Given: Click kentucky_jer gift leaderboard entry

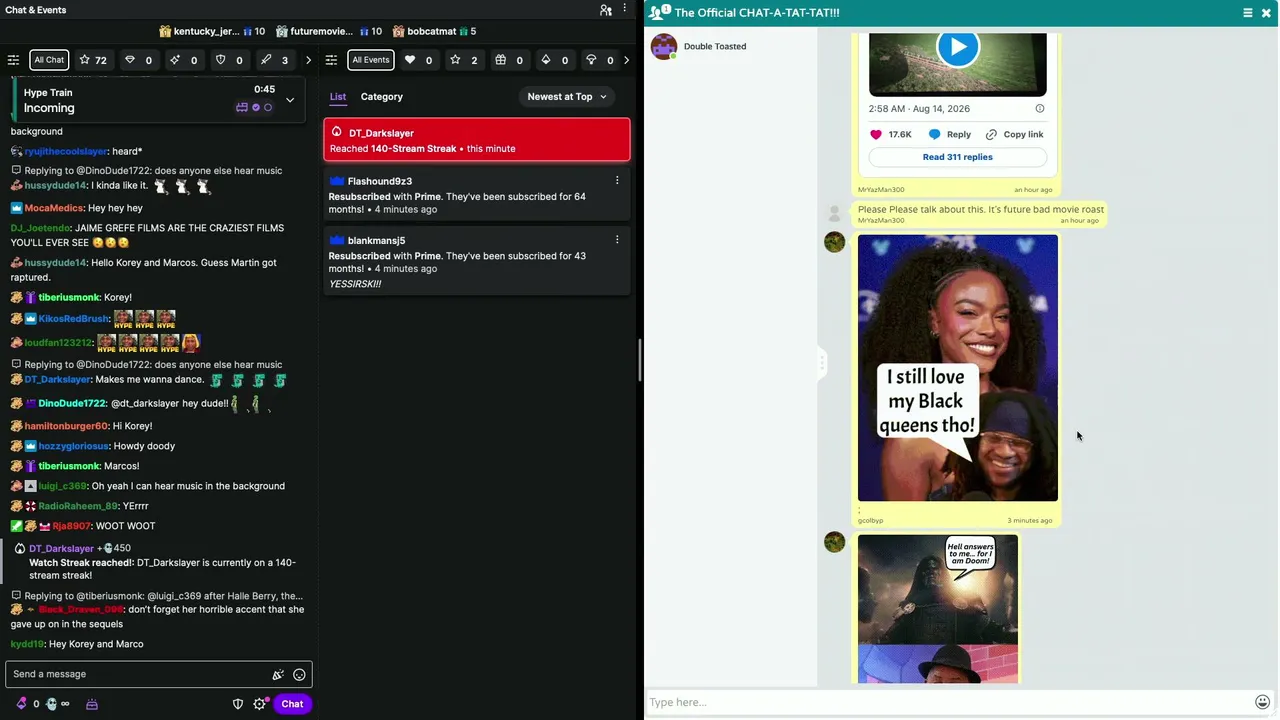Looking at the screenshot, I should click(211, 31).
